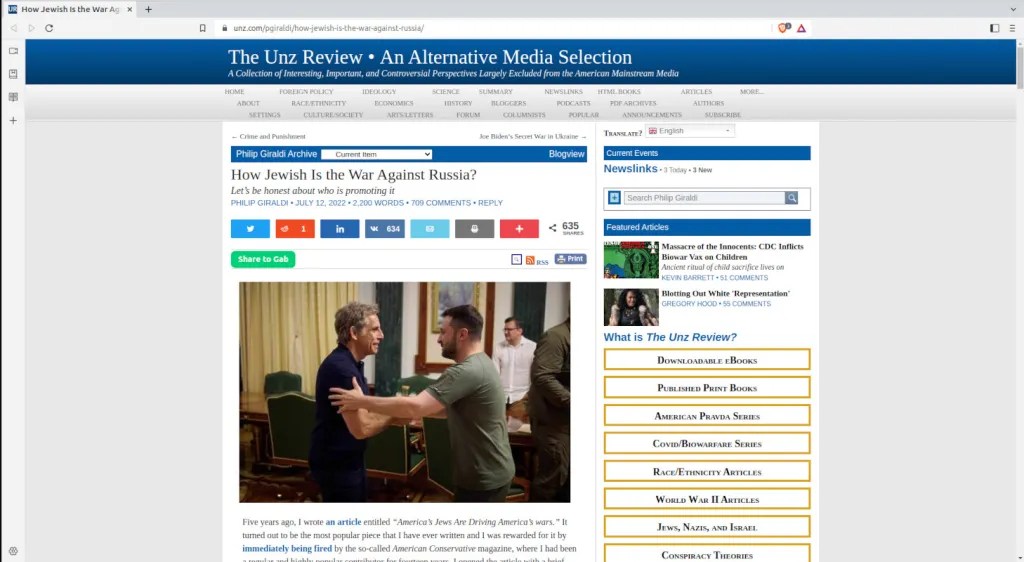Toggle the browser sidebar panel icon
The width and height of the screenshot is (1024, 562).
pyautogui.click(x=995, y=28)
